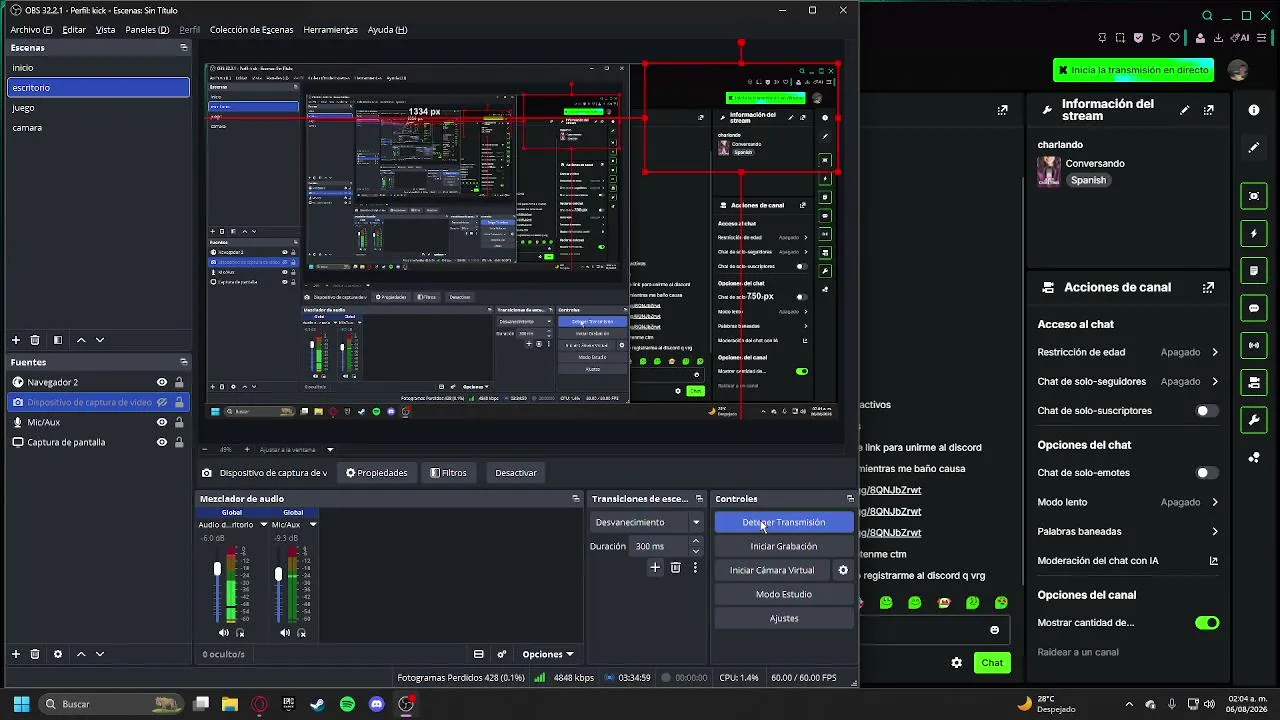Mute the Mic/Aux speaker icon in mixer
This screenshot has height=720, width=1280.
click(x=284, y=632)
